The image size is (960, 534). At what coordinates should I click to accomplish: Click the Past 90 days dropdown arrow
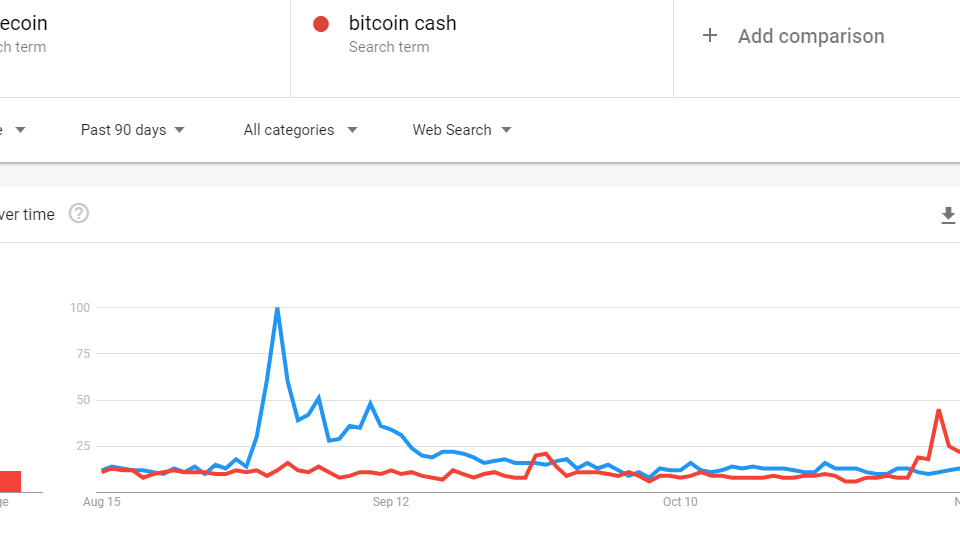click(x=179, y=130)
